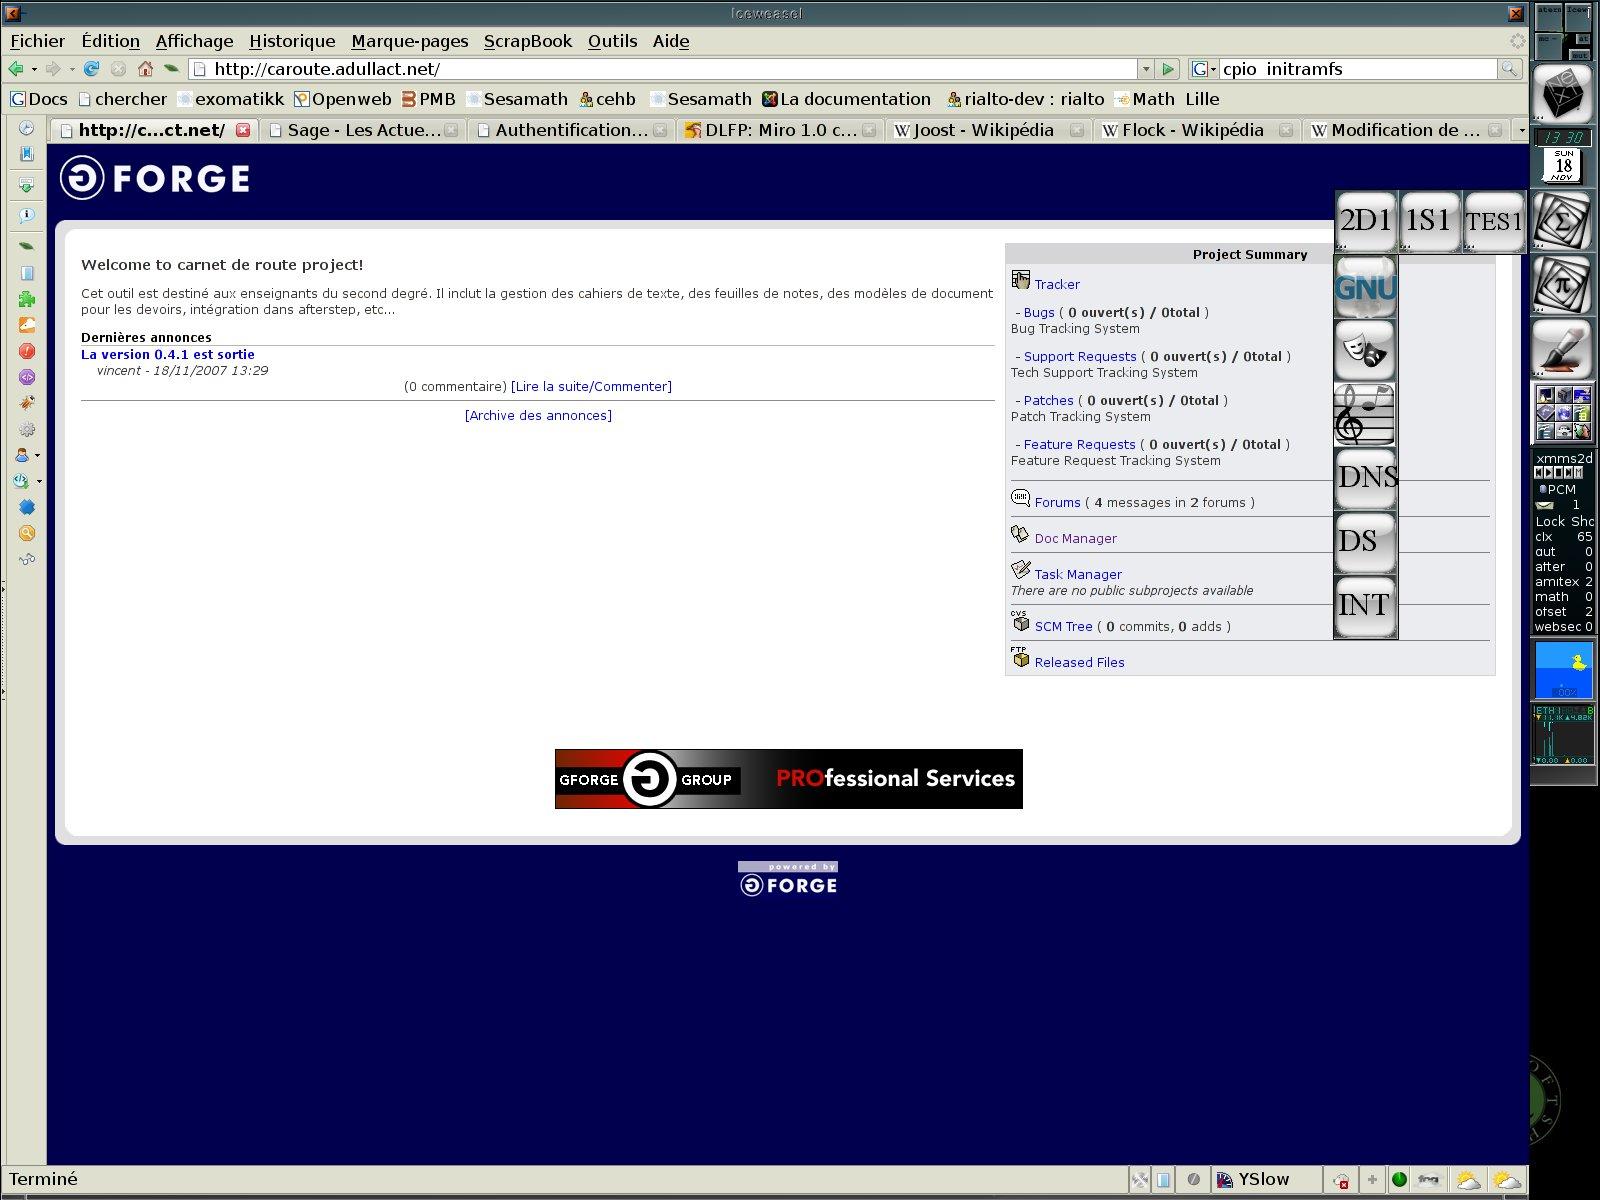The height and width of the screenshot is (1200, 1600).
Task: Click the red error console icon
Action: (x=27, y=351)
